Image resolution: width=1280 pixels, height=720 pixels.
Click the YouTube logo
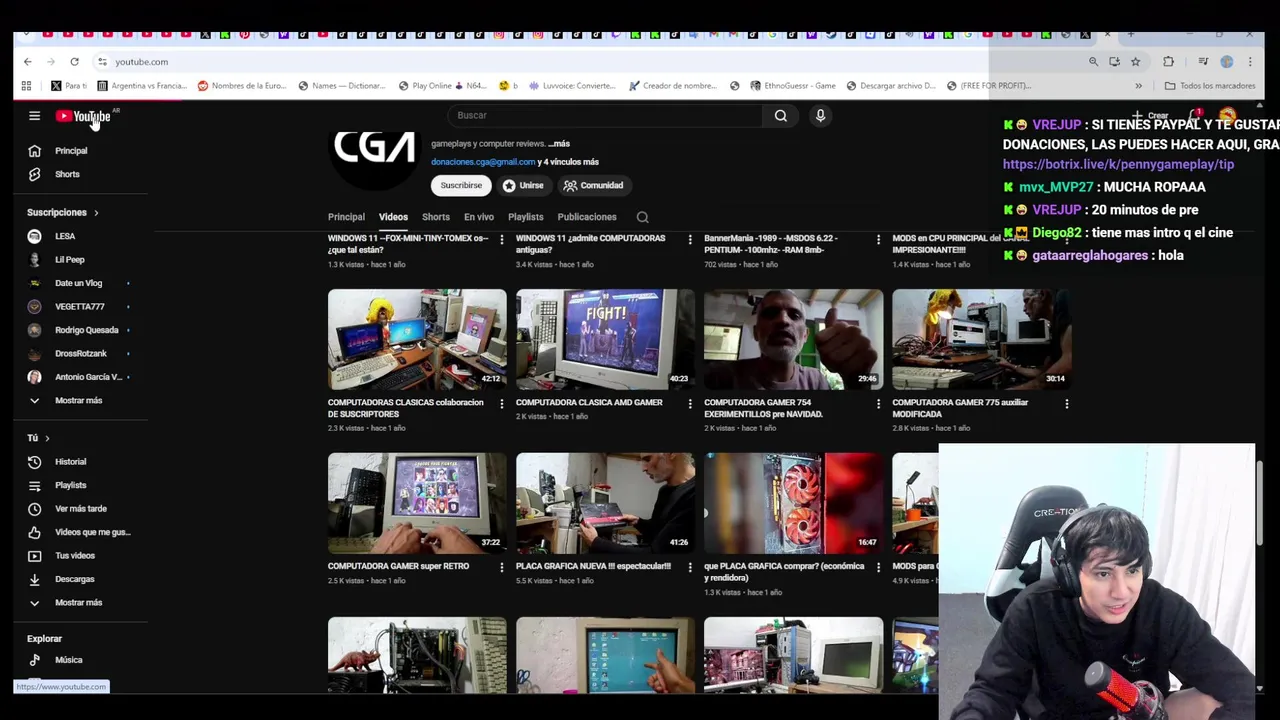click(x=83, y=117)
